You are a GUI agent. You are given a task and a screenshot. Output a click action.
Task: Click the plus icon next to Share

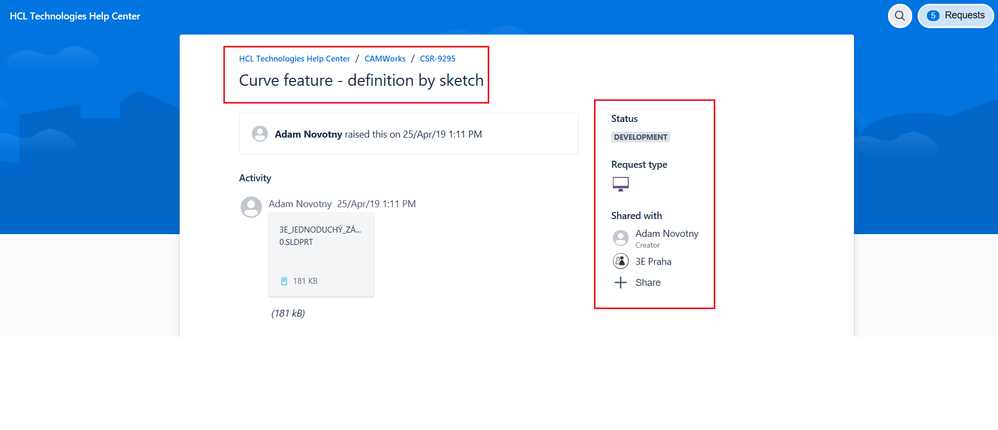[621, 282]
